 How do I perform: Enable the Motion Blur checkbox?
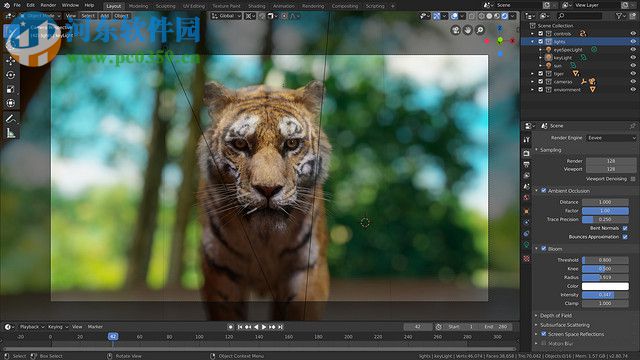coord(544,343)
